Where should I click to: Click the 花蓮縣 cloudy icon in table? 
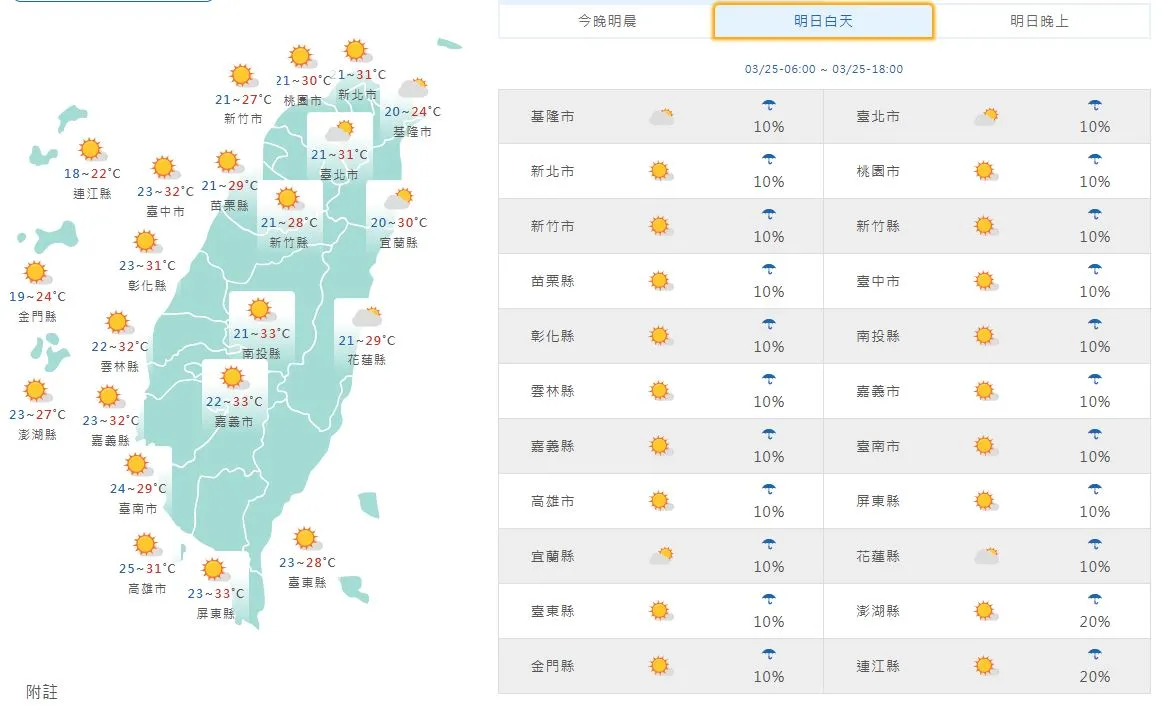(986, 556)
